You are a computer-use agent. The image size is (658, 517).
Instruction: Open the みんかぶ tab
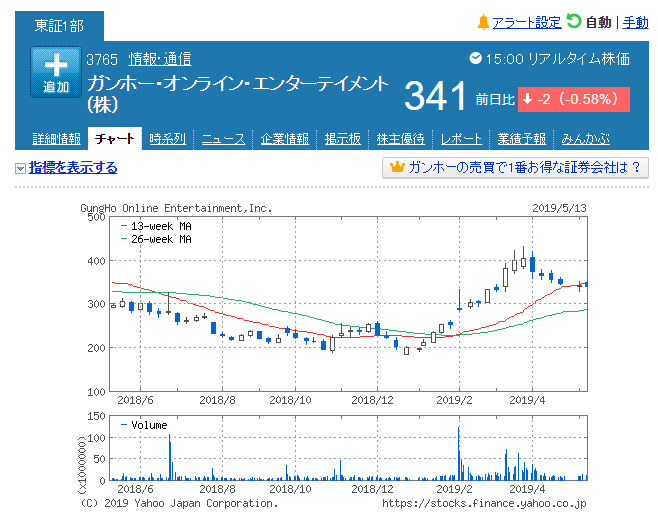click(x=585, y=139)
